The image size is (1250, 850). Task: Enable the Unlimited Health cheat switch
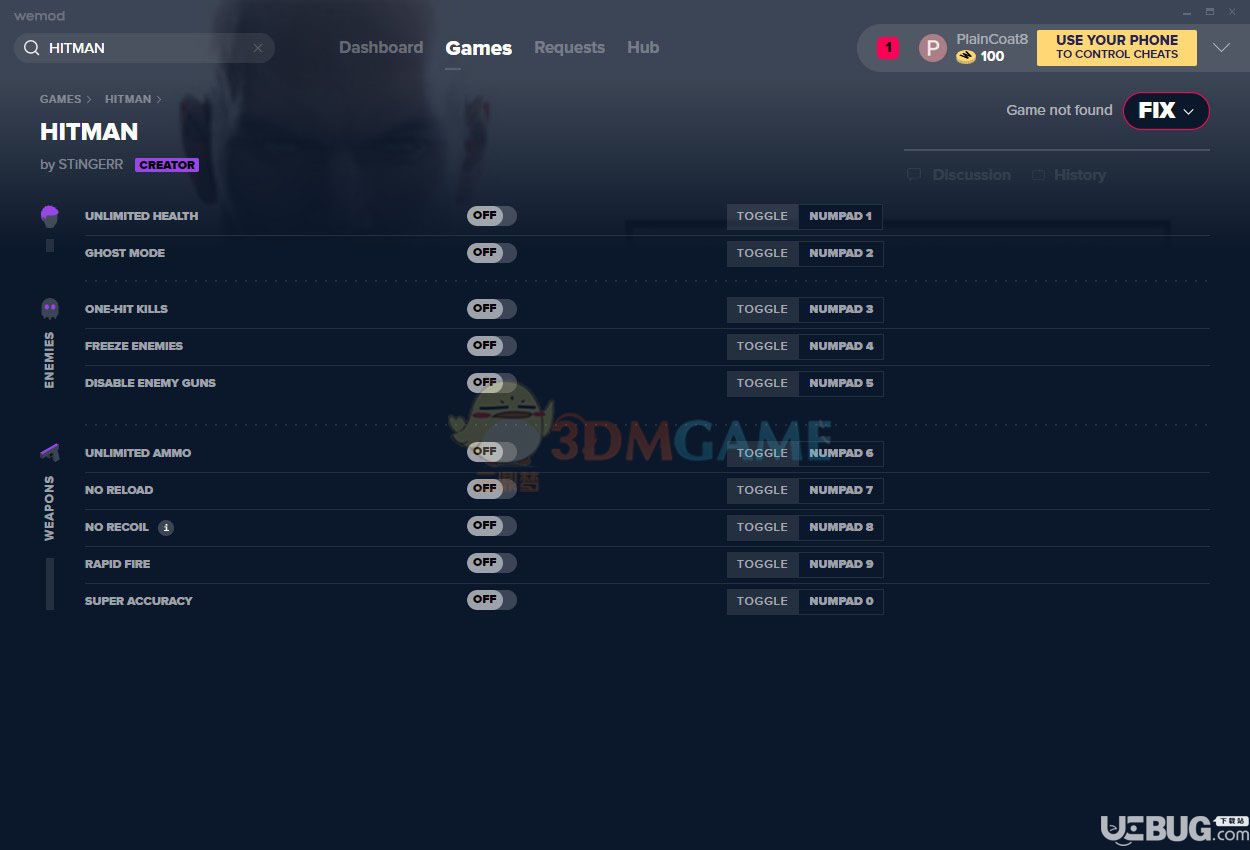[x=492, y=216]
